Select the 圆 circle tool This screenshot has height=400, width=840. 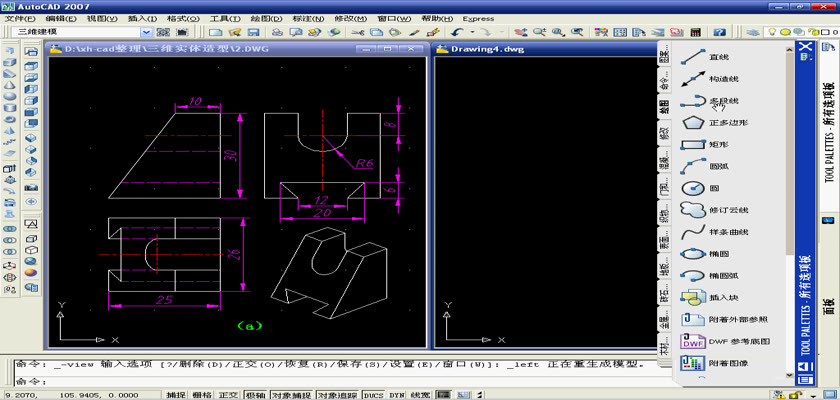coord(702,188)
